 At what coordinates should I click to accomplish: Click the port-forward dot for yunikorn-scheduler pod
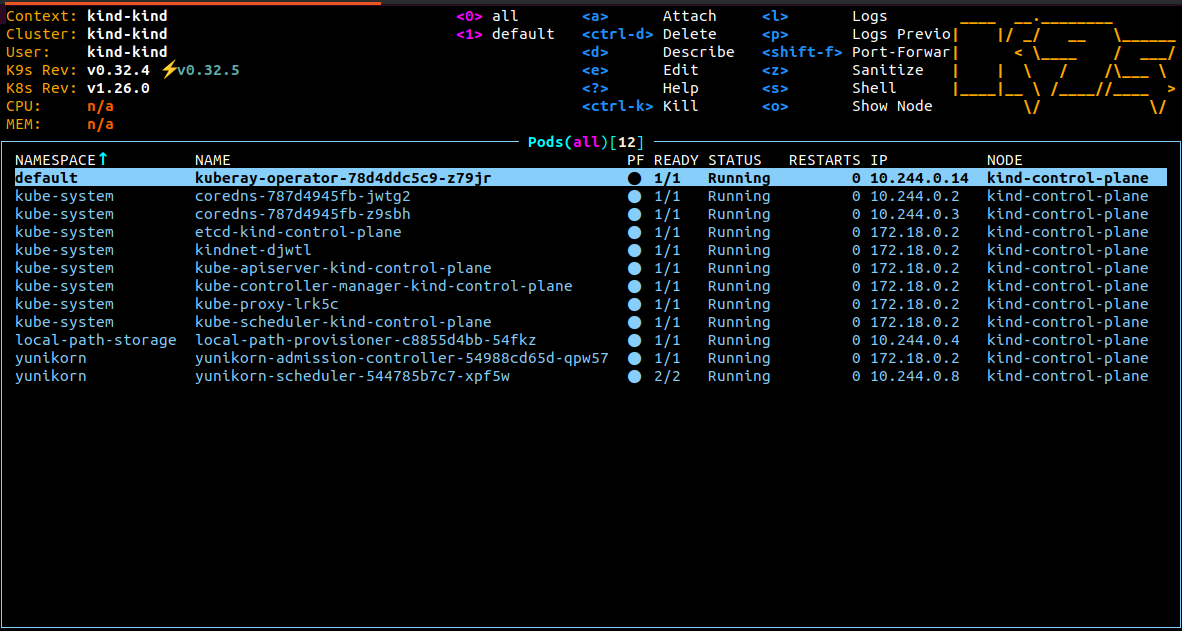pyautogui.click(x=634, y=376)
